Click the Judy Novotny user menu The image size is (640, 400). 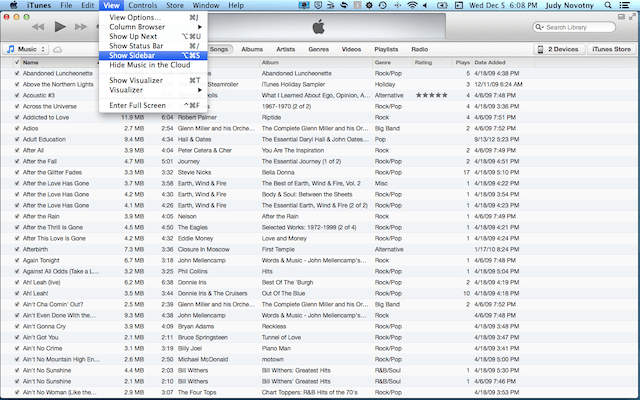click(x=569, y=5)
